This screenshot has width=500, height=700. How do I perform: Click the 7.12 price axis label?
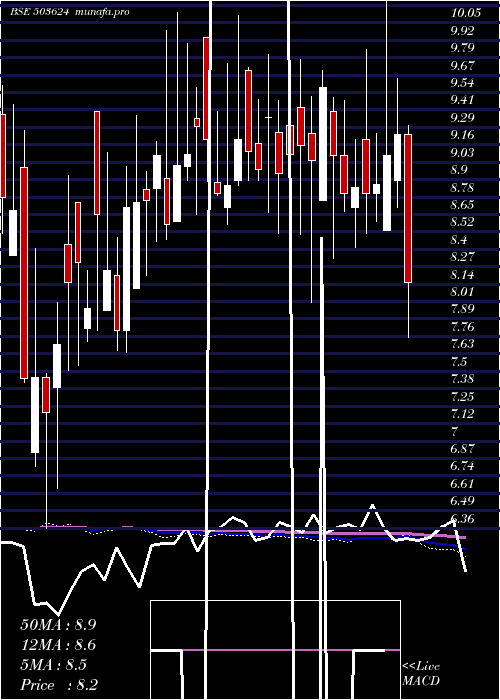point(462,414)
